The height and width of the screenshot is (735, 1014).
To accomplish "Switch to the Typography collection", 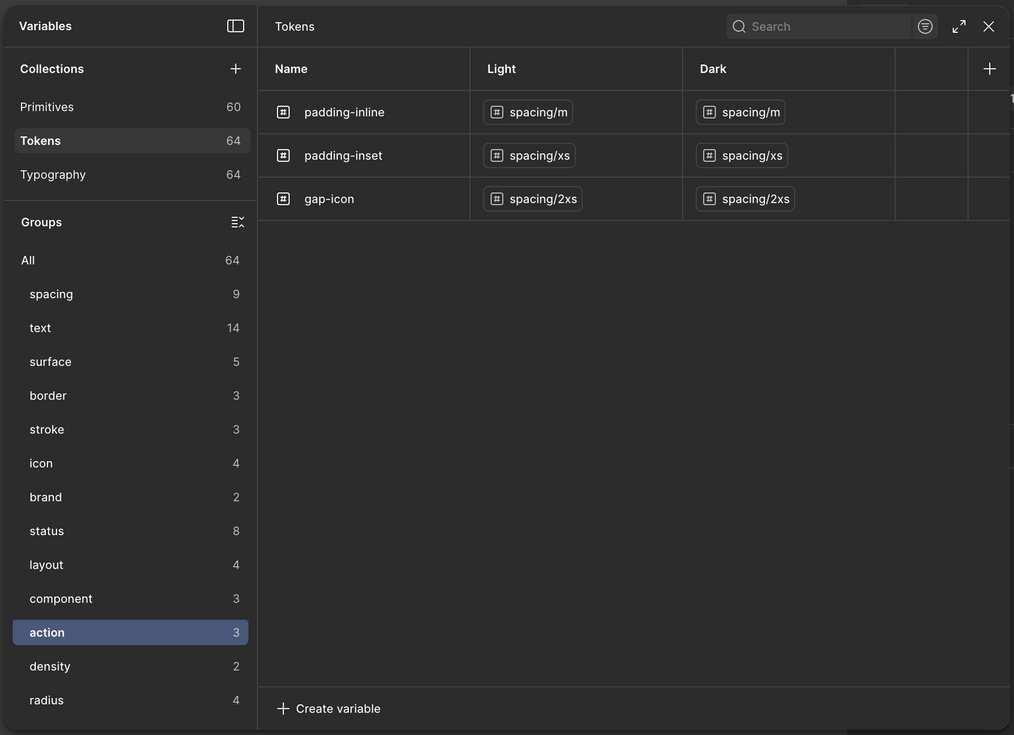I will click(x=53, y=175).
